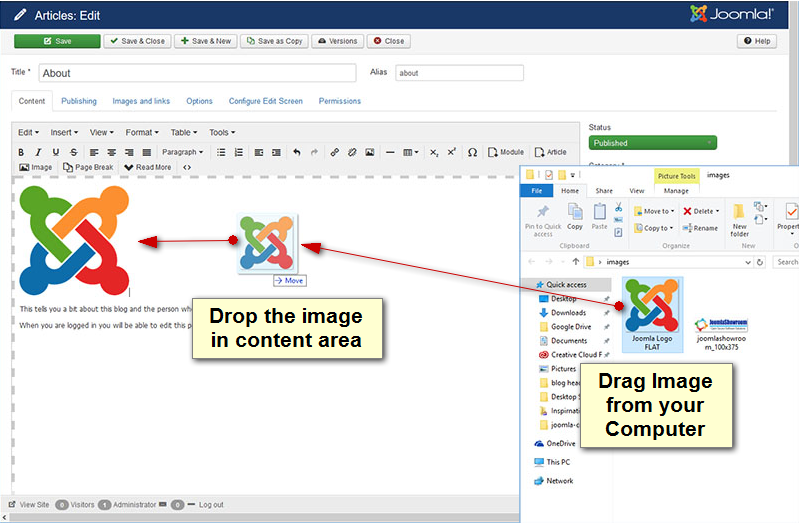This screenshot has height=525, width=801.
Task: Open the Format menu
Action: (x=142, y=132)
